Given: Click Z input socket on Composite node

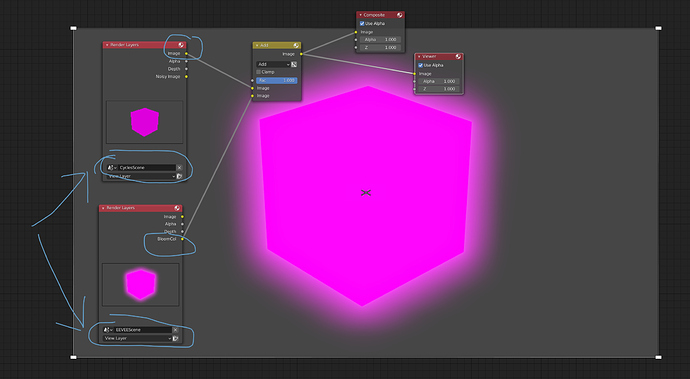Looking at the screenshot, I should 356,48.
